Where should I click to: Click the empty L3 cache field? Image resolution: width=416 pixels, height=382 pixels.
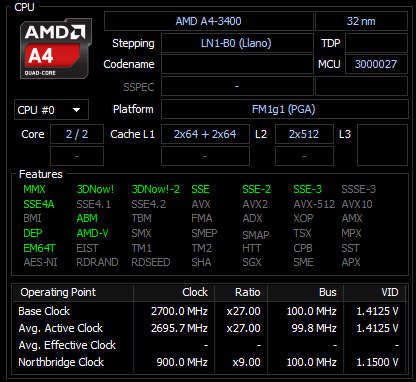point(382,145)
